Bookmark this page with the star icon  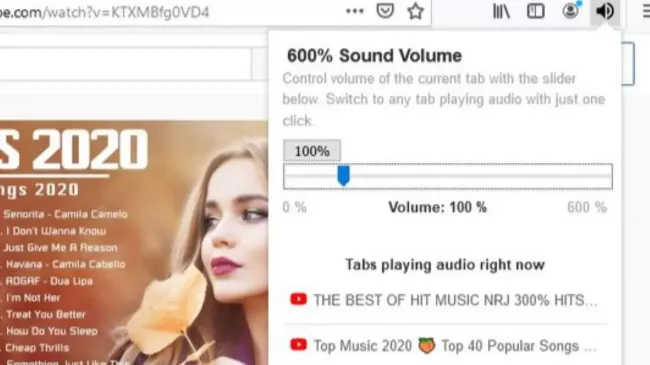415,11
